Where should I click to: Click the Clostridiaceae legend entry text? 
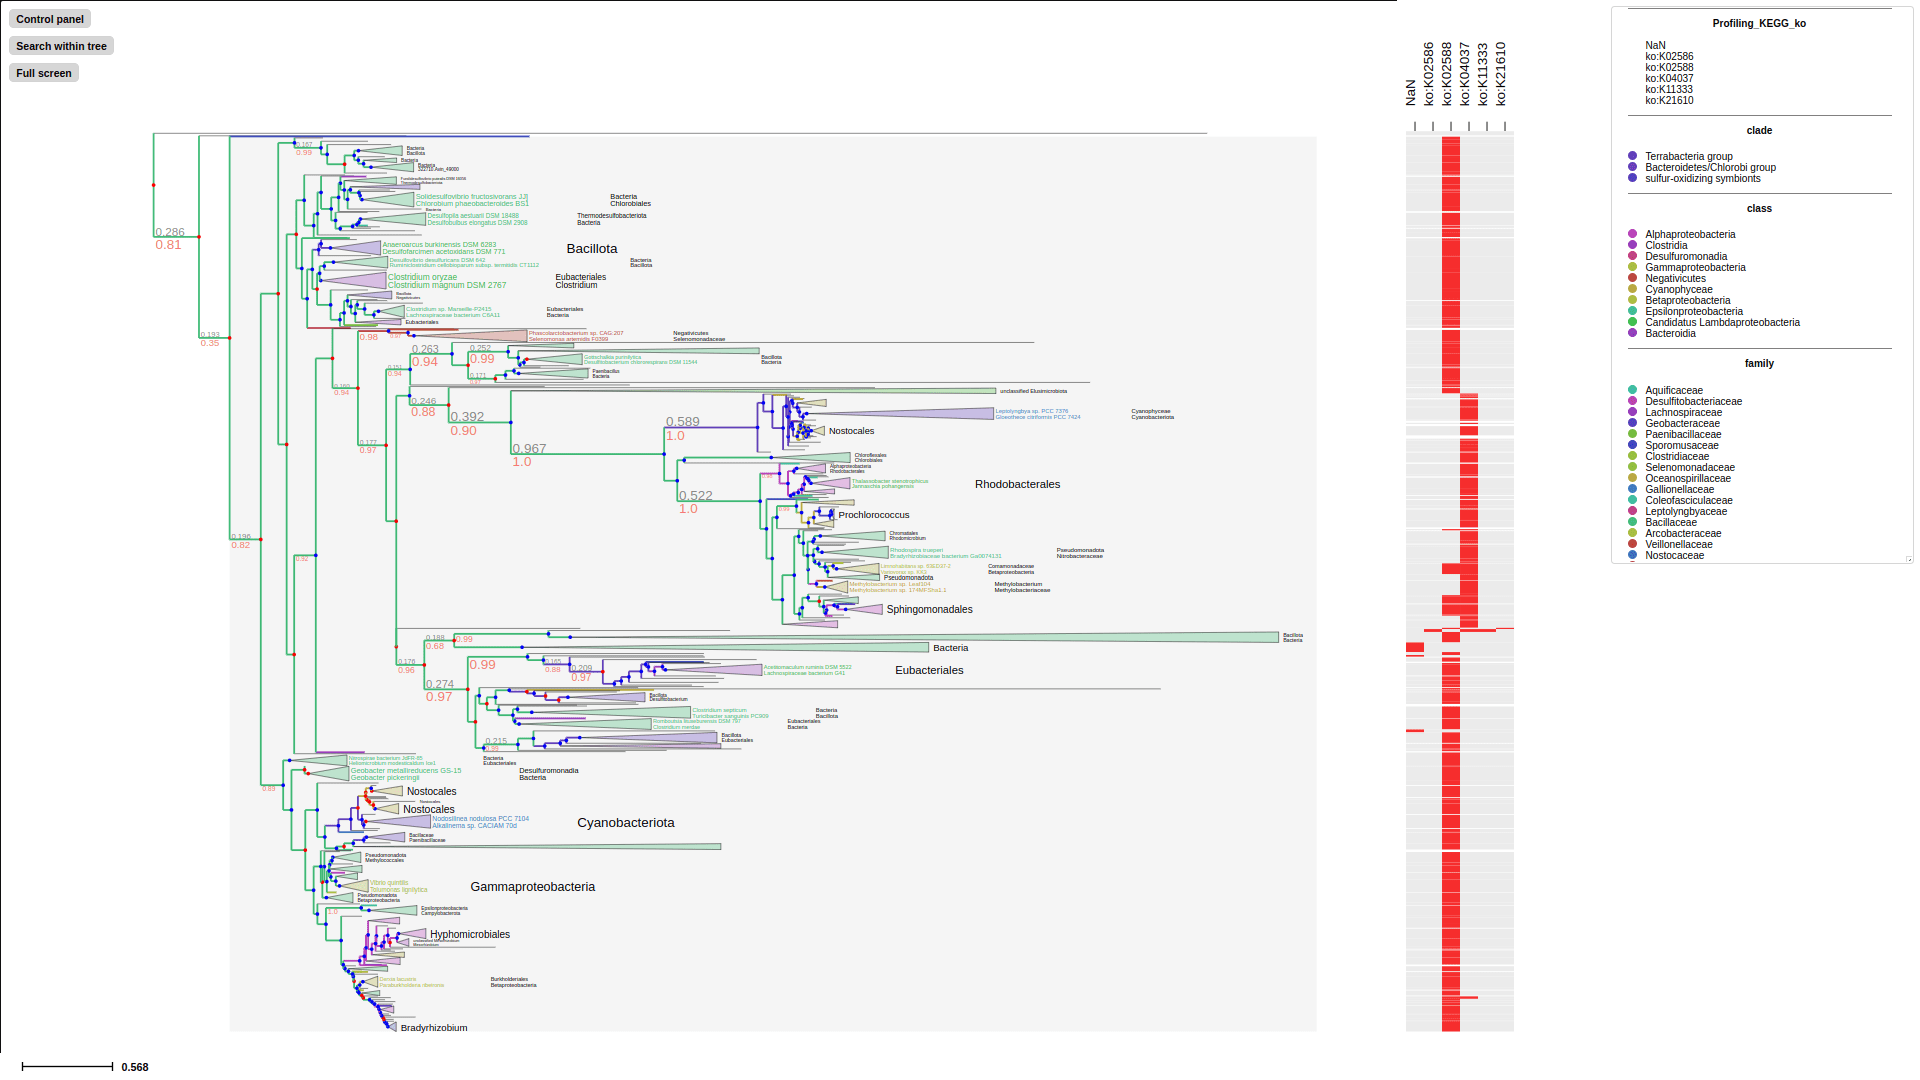[x=1677, y=456]
